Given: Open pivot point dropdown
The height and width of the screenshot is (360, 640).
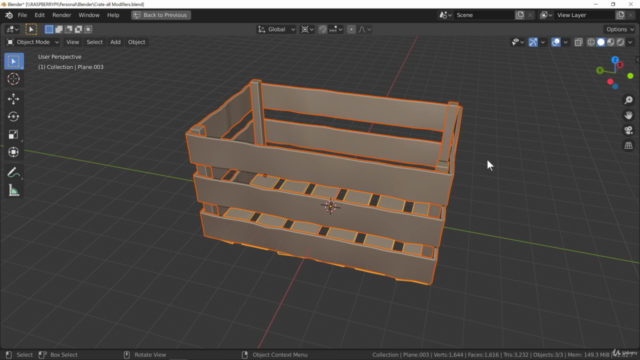Looking at the screenshot, I should tap(307, 29).
